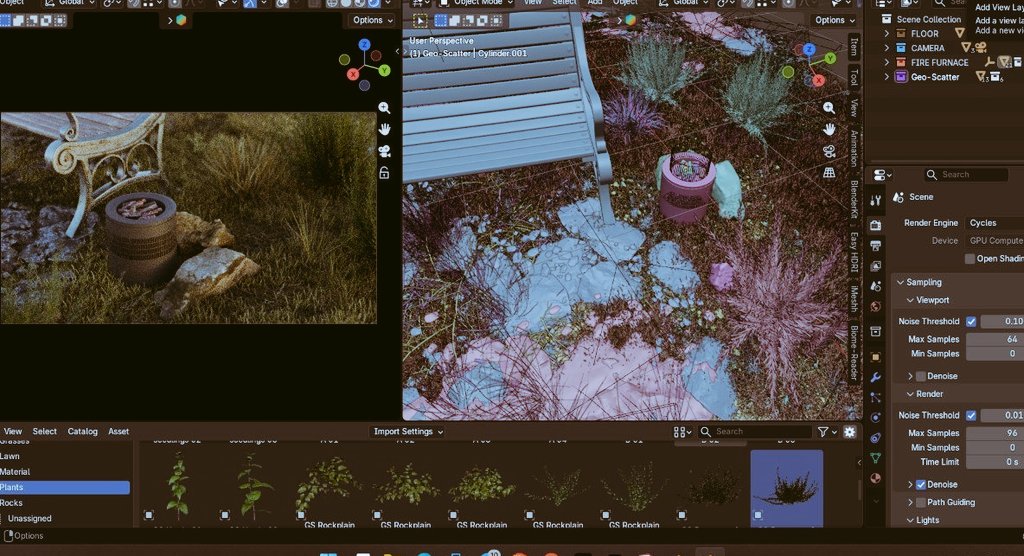Expand Geo-Scatter collection in outliner
The width and height of the screenshot is (1024, 556).
pos(886,77)
